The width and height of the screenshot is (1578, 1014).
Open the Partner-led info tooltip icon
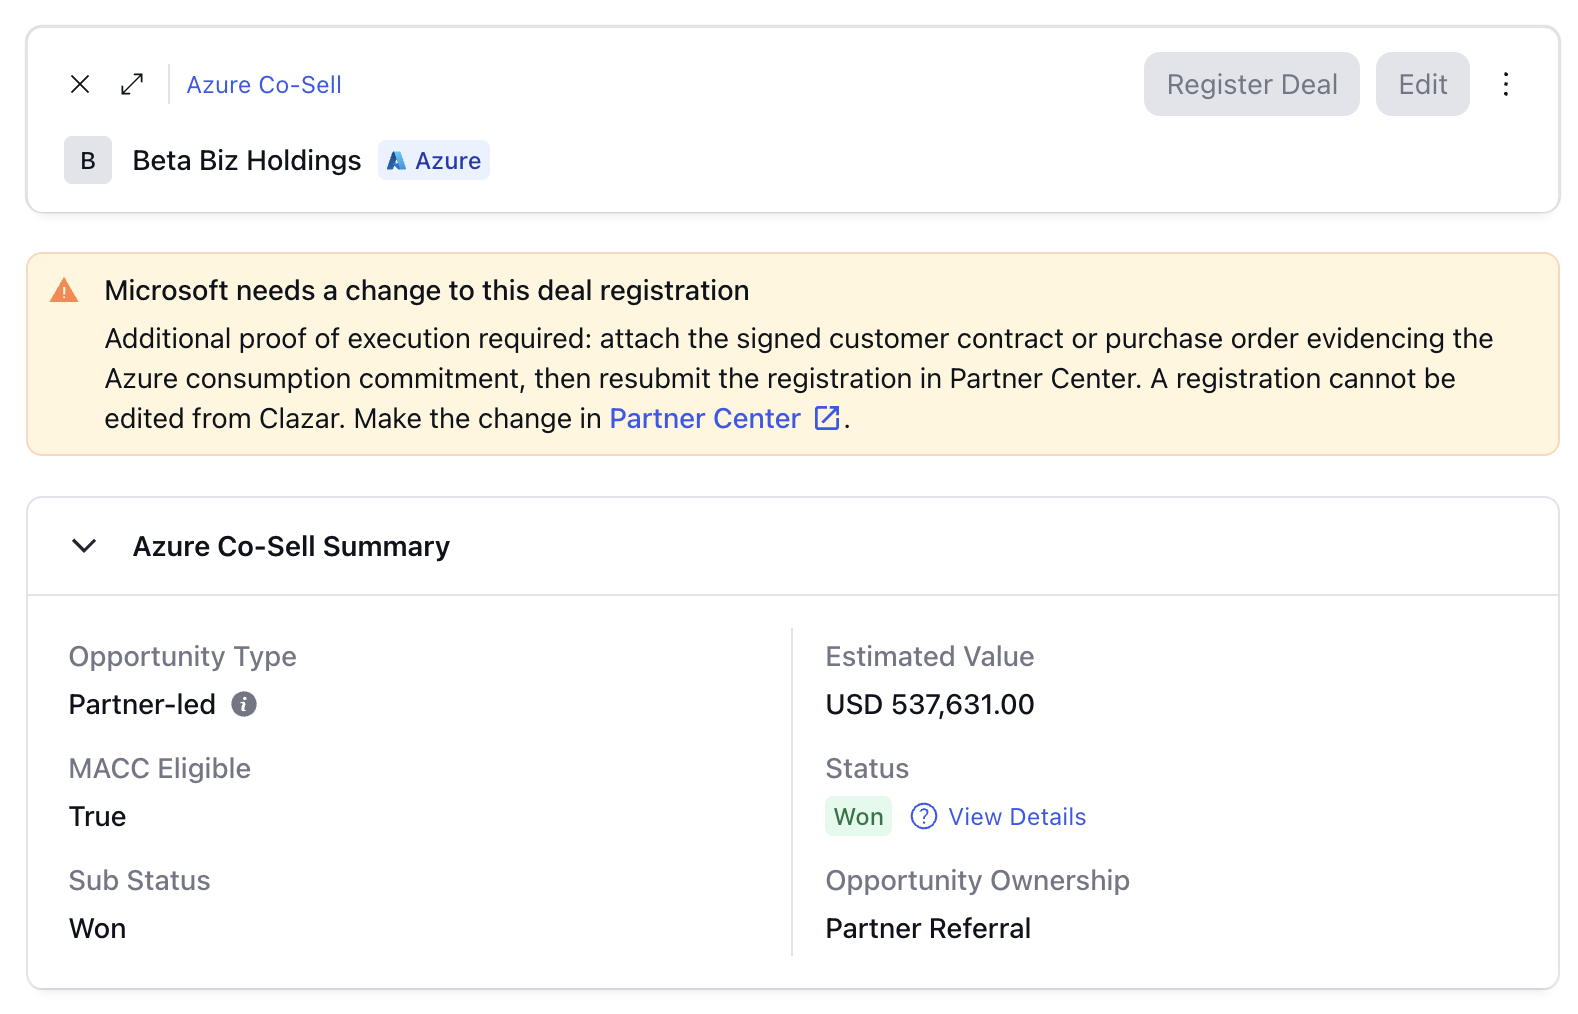tap(244, 704)
